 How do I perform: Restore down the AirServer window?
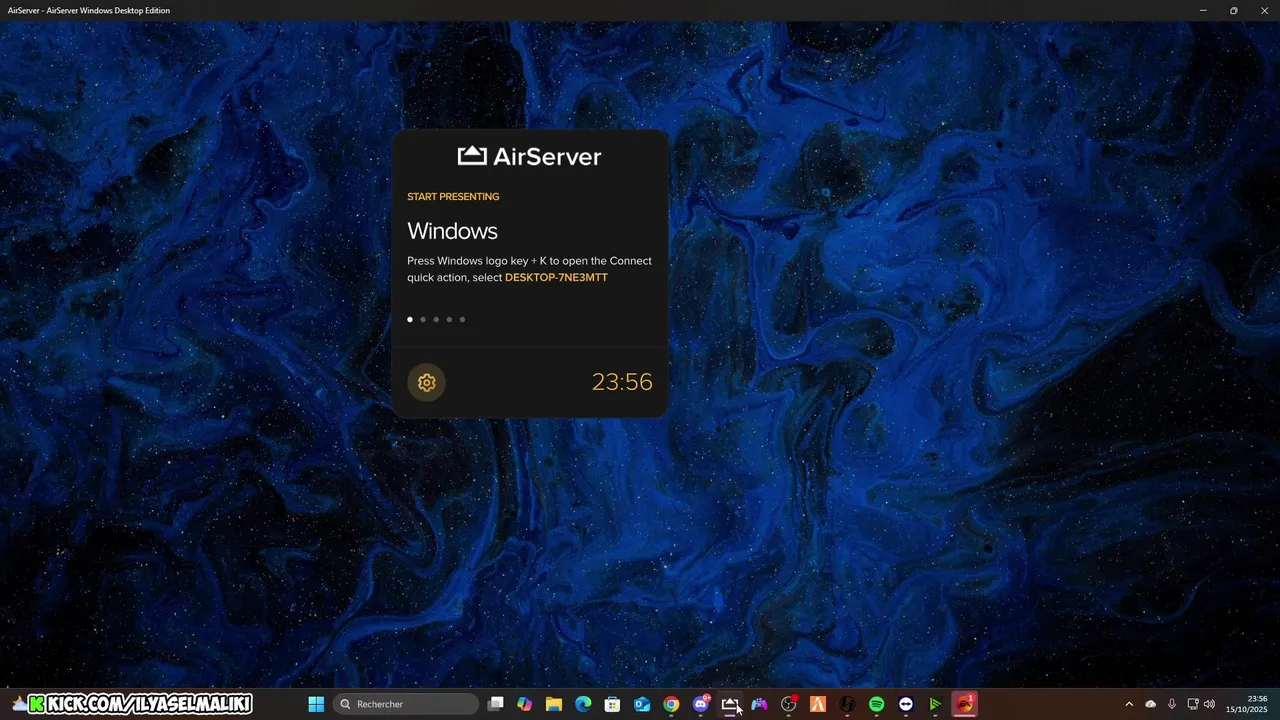pyautogui.click(x=1233, y=10)
